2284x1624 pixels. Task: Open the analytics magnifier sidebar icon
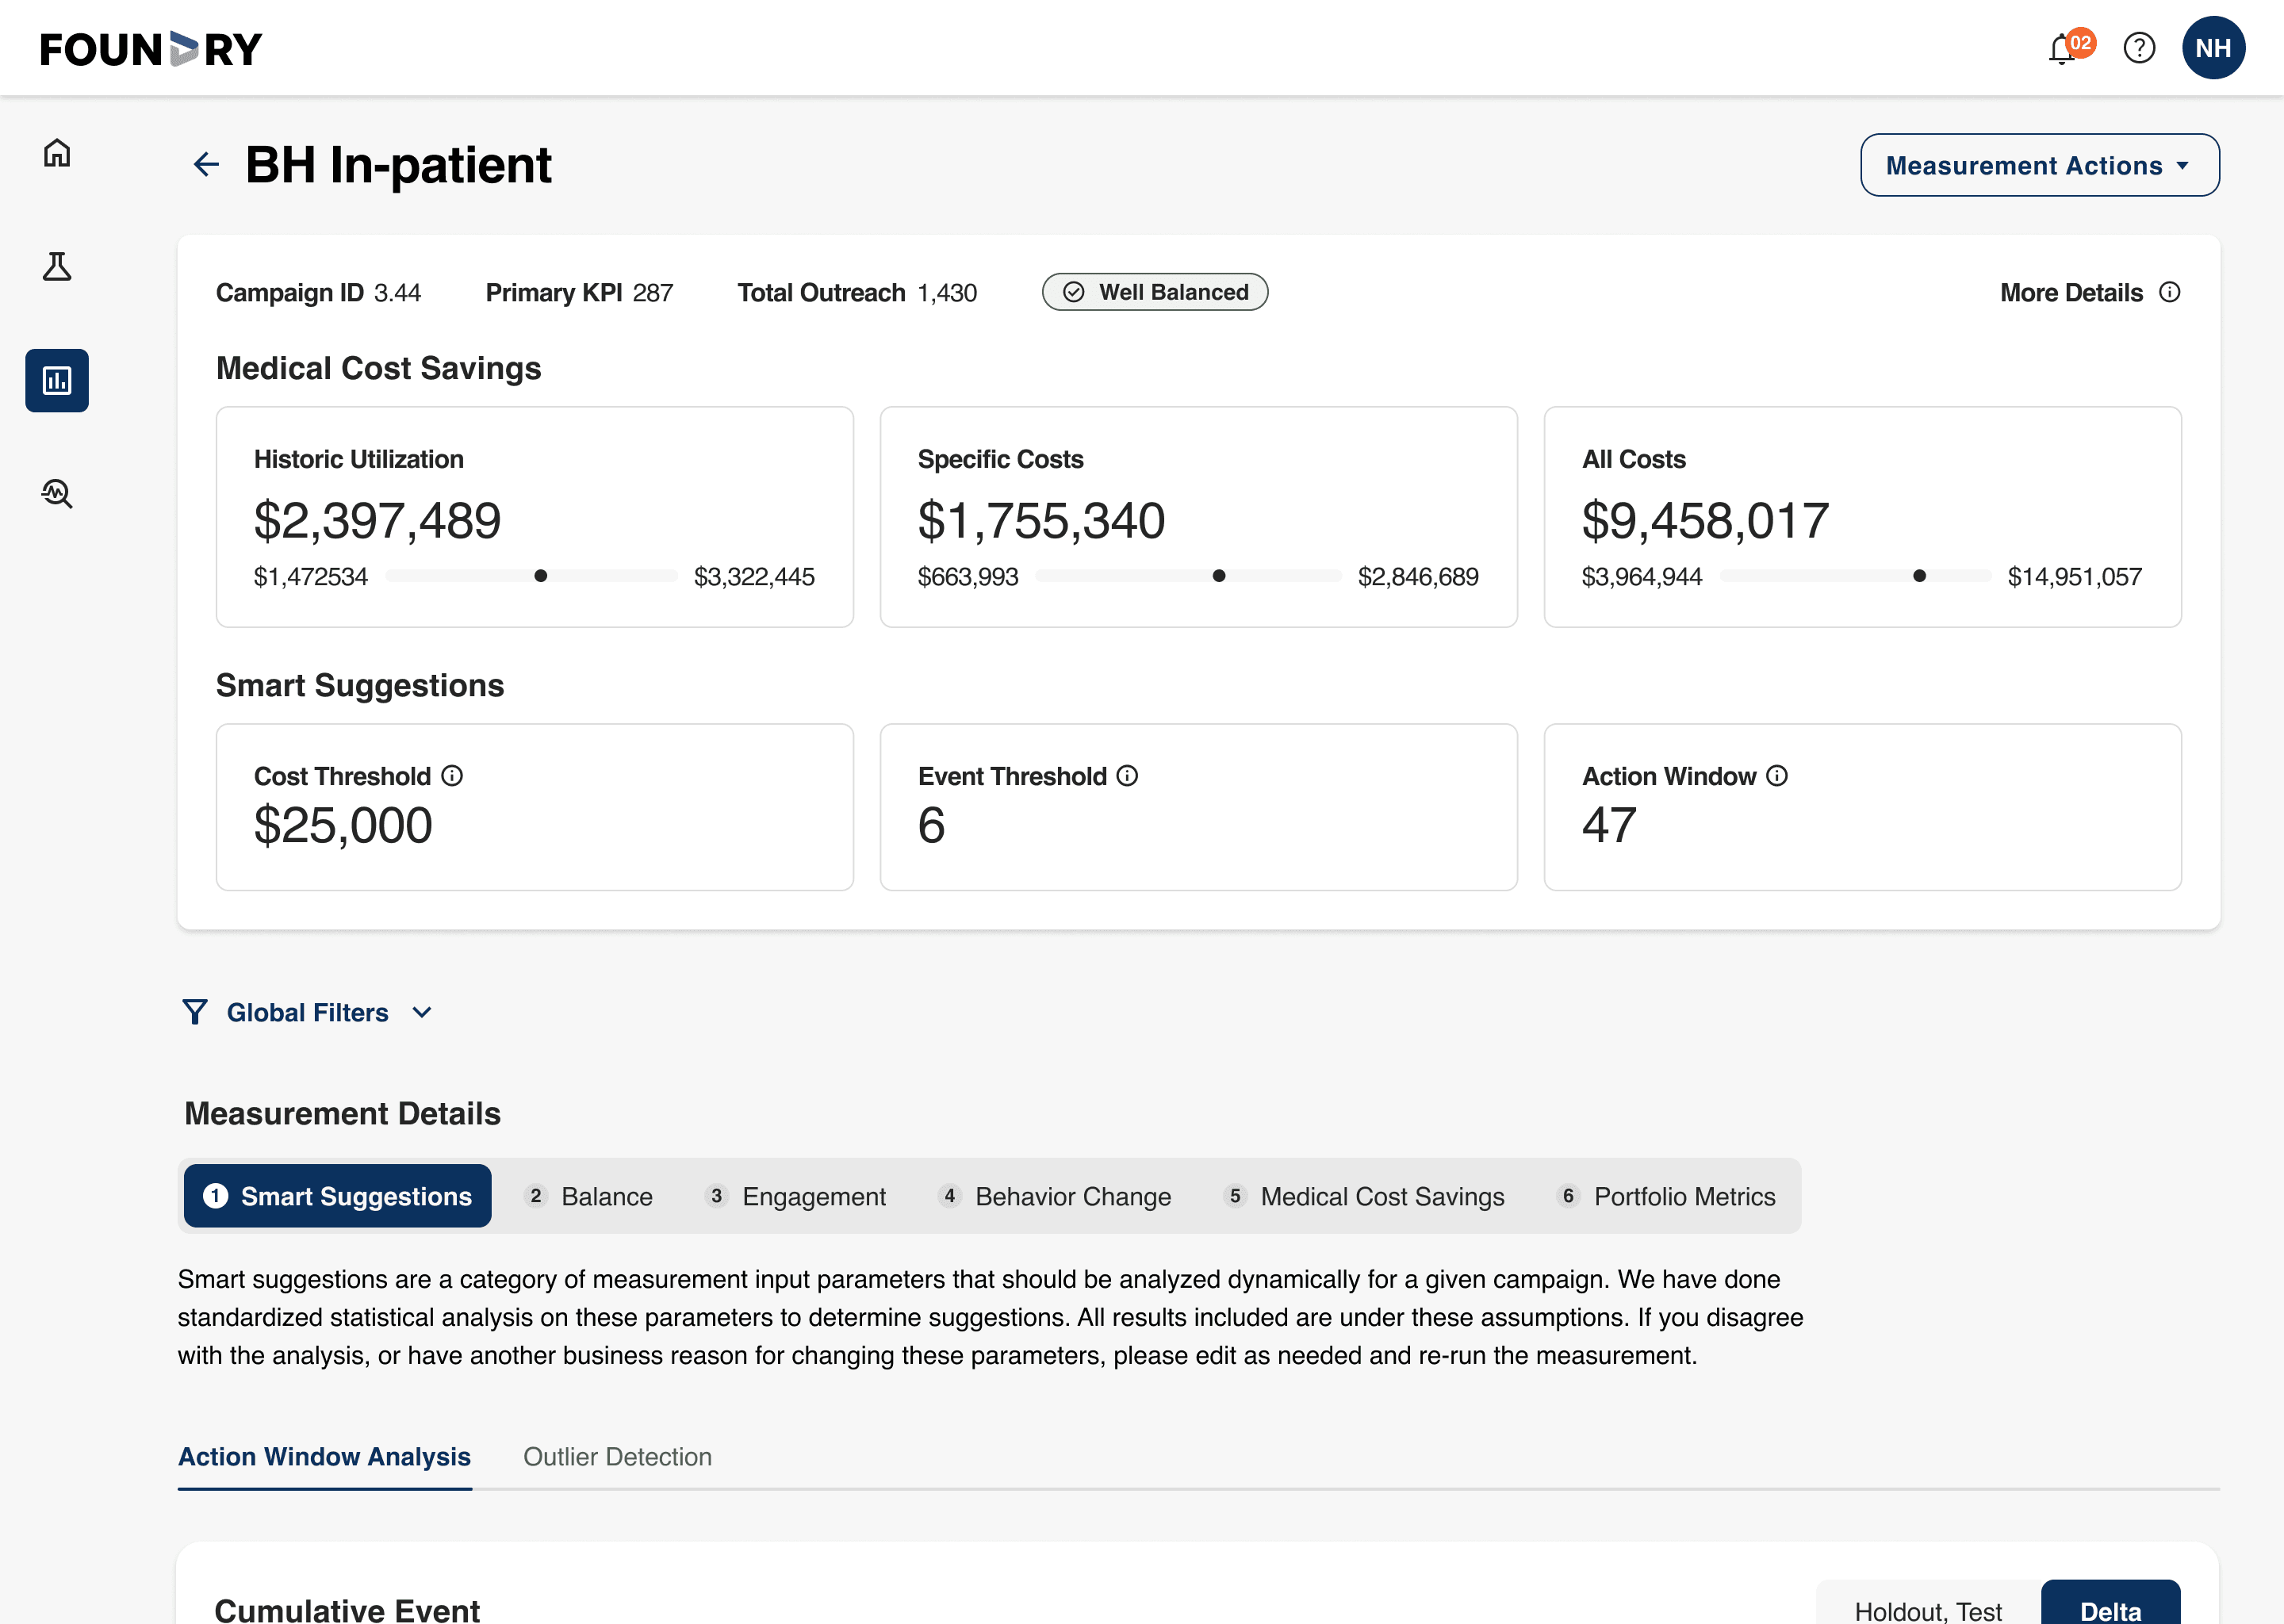pyautogui.click(x=57, y=493)
